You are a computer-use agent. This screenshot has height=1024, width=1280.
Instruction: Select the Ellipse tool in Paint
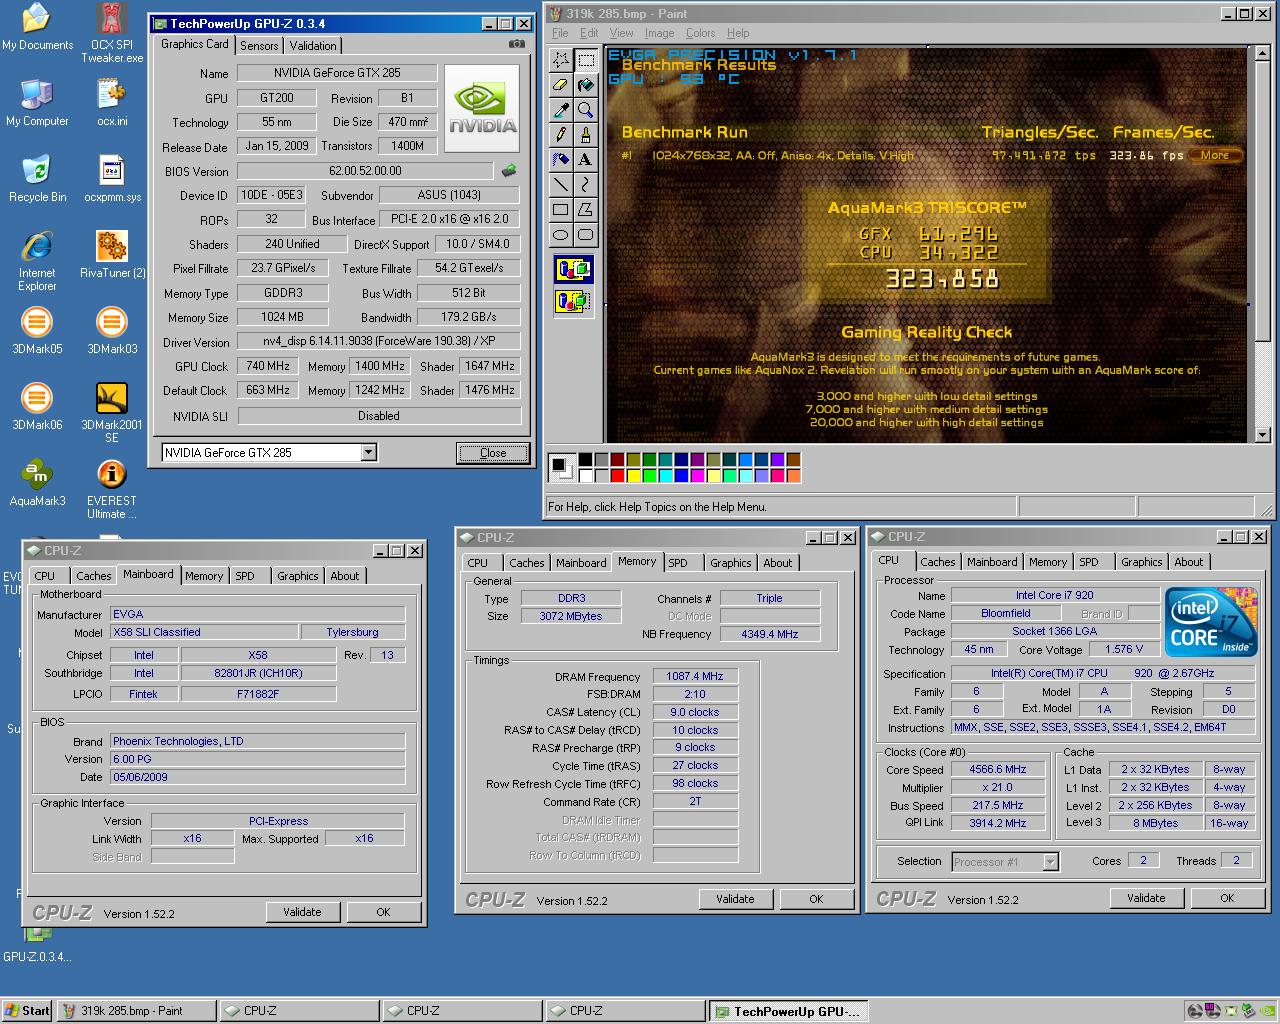pos(561,235)
